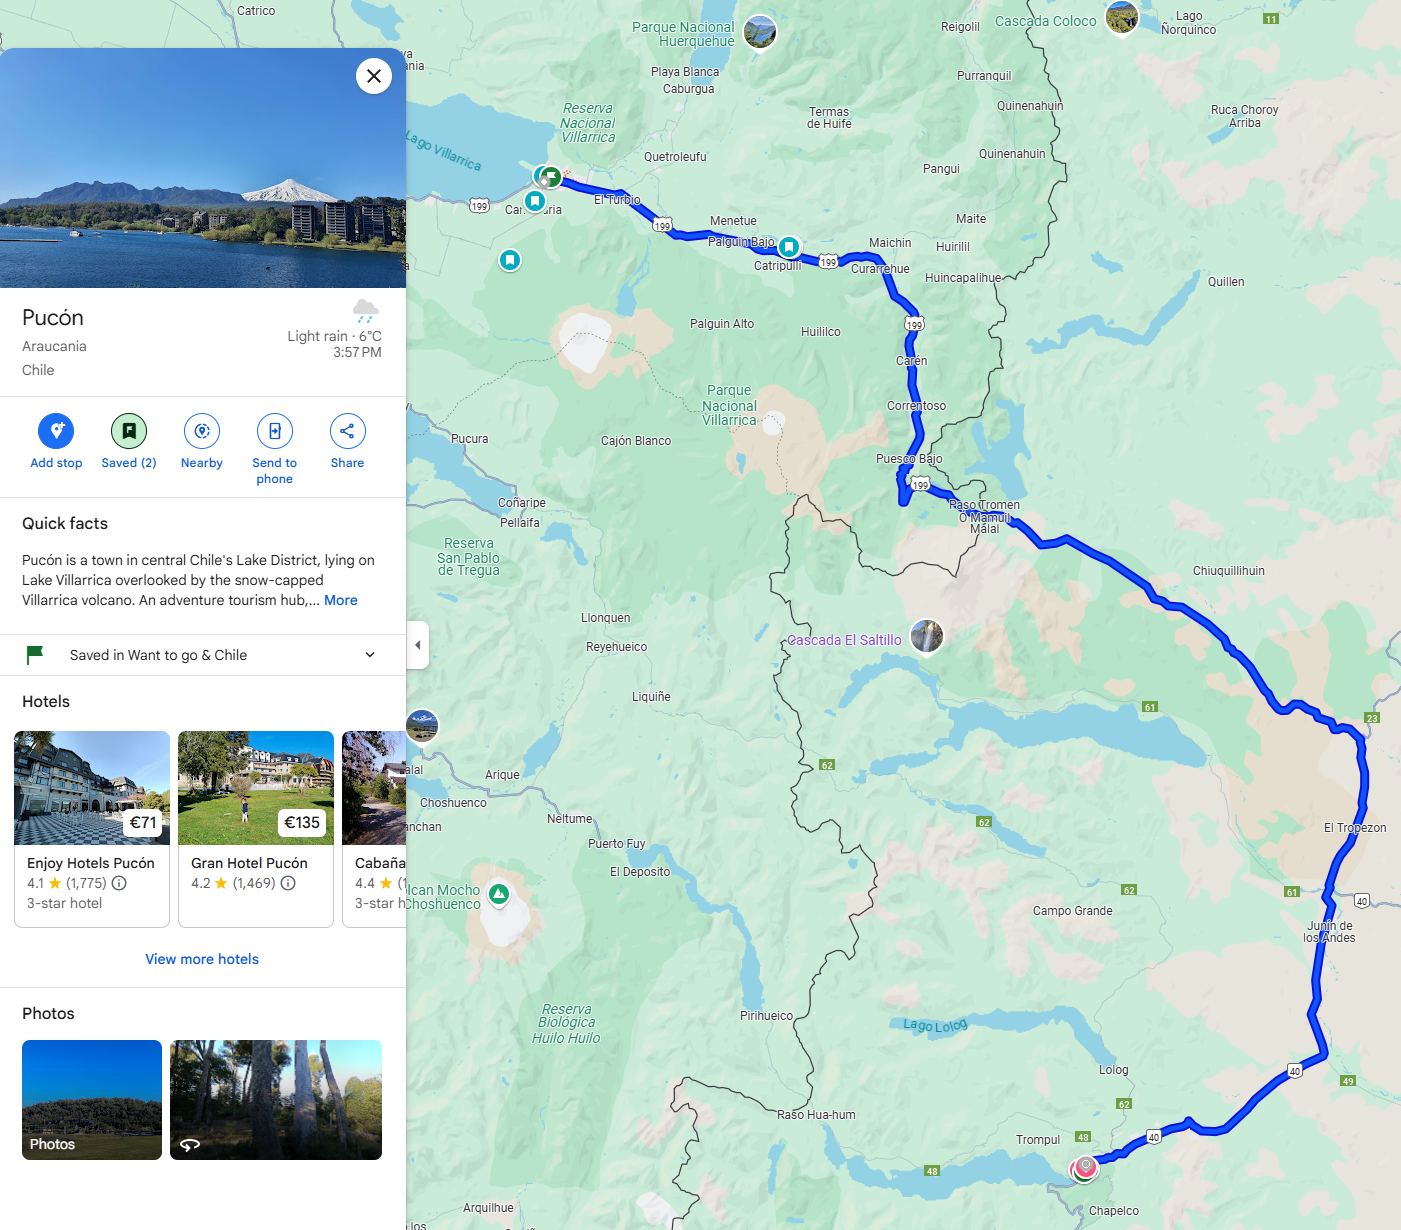Open the Photos thumbnail
The image size is (1401, 1230).
pos(92,1100)
